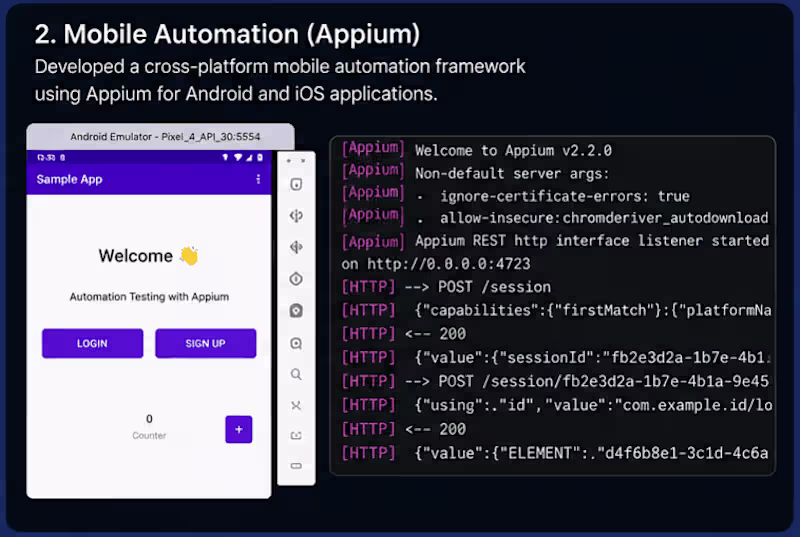
Task: Click the 'http://0.0.0.0:4723' address in log
Action: click(449, 264)
